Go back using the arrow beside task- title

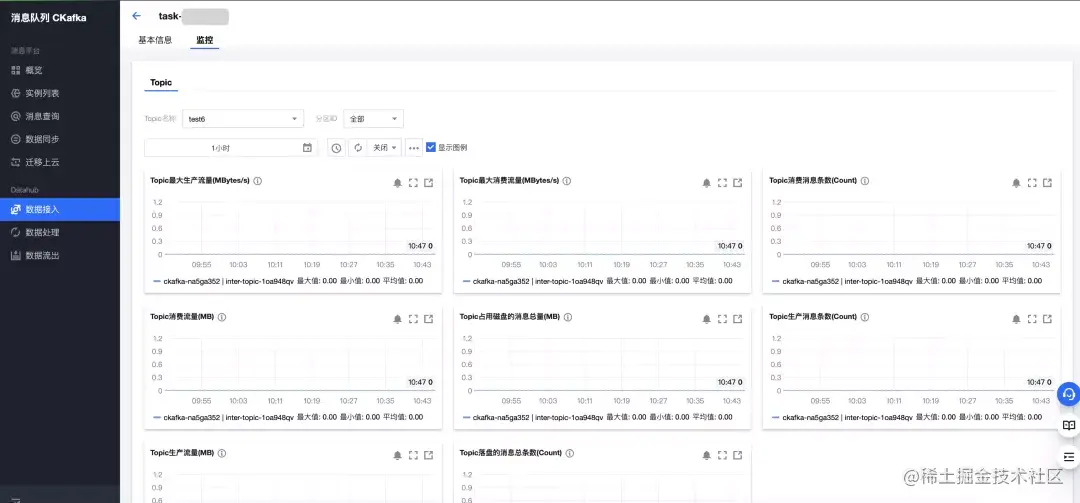coord(136,16)
